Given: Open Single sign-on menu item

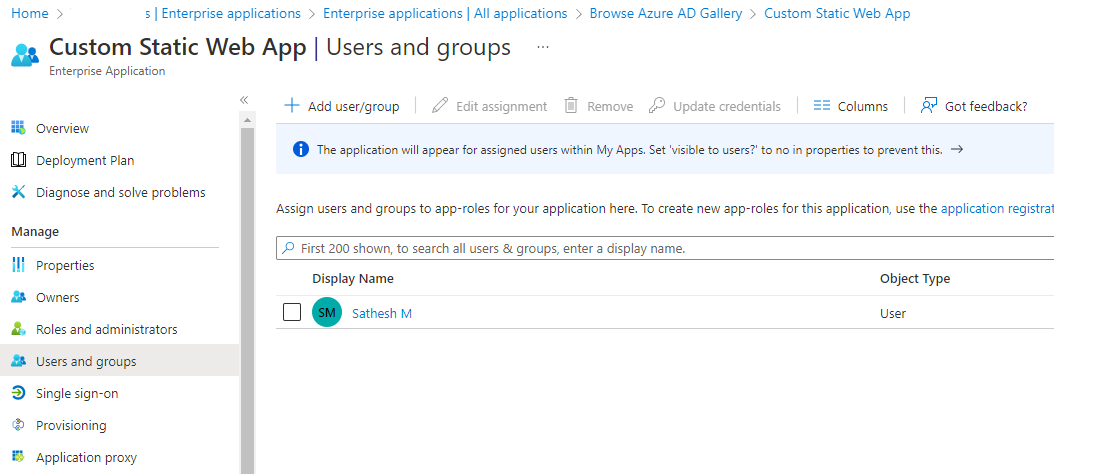Looking at the screenshot, I should [x=77, y=394].
